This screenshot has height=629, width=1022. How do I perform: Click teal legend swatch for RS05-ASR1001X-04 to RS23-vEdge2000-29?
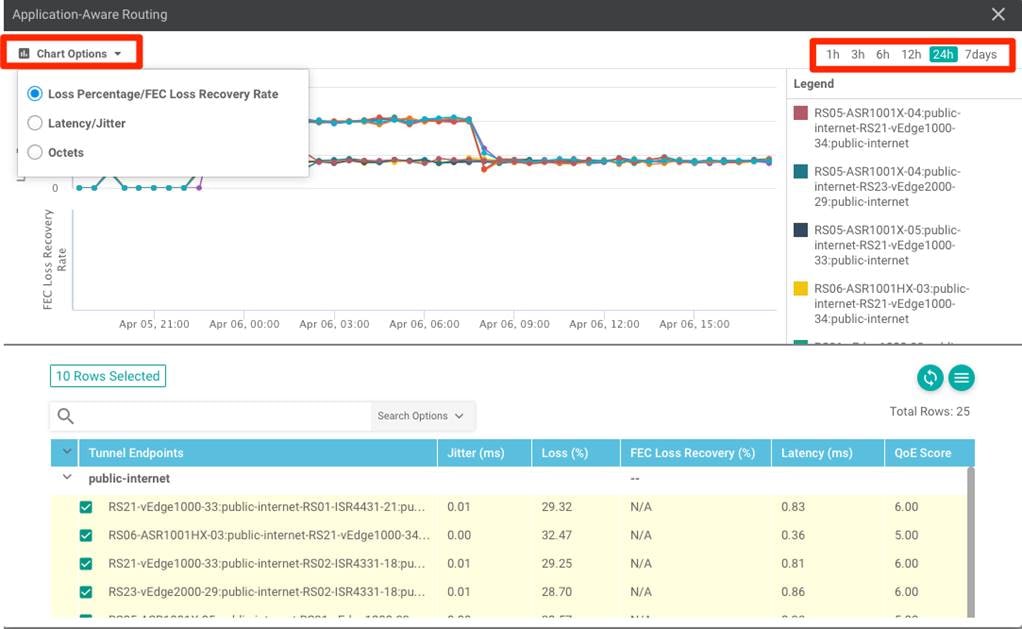[800, 171]
